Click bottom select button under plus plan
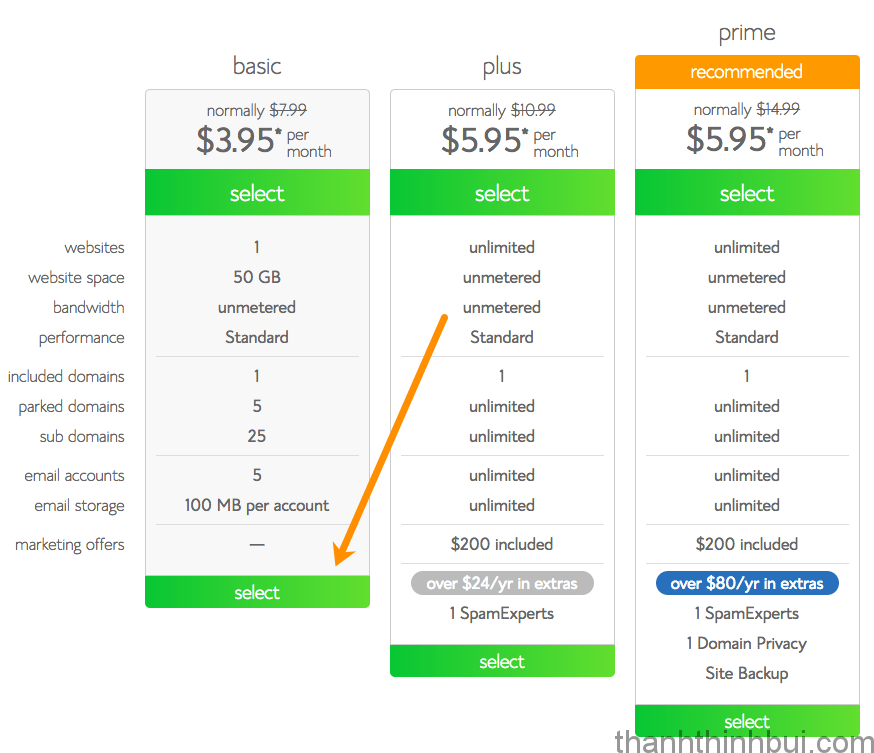 502,661
